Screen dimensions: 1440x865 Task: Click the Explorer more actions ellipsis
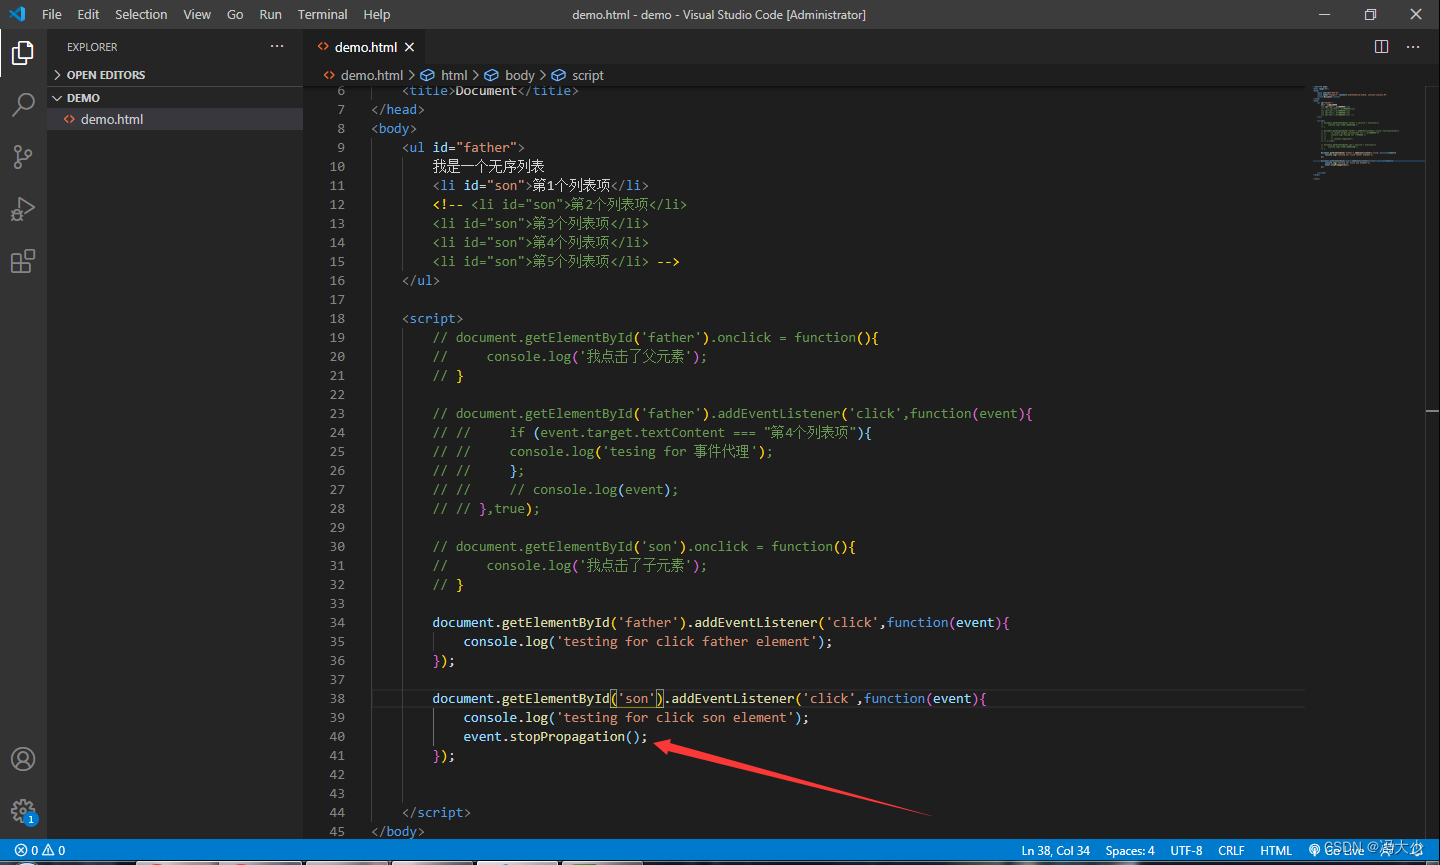click(277, 47)
